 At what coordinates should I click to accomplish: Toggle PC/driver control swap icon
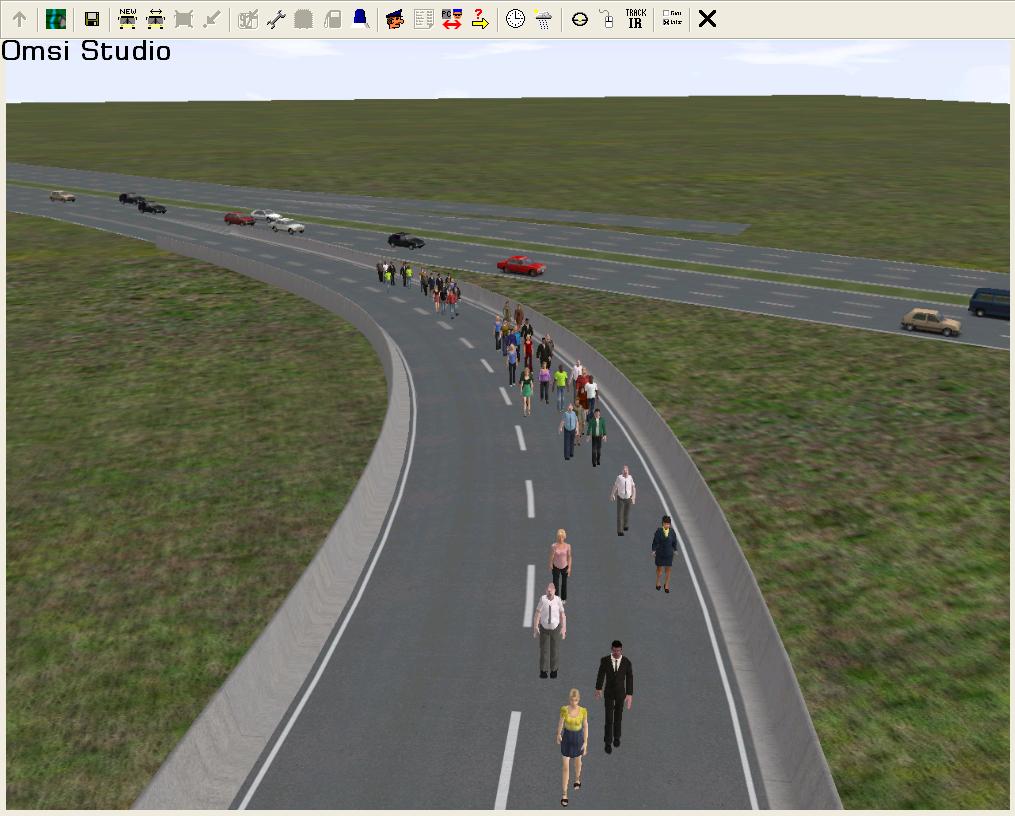[451, 19]
